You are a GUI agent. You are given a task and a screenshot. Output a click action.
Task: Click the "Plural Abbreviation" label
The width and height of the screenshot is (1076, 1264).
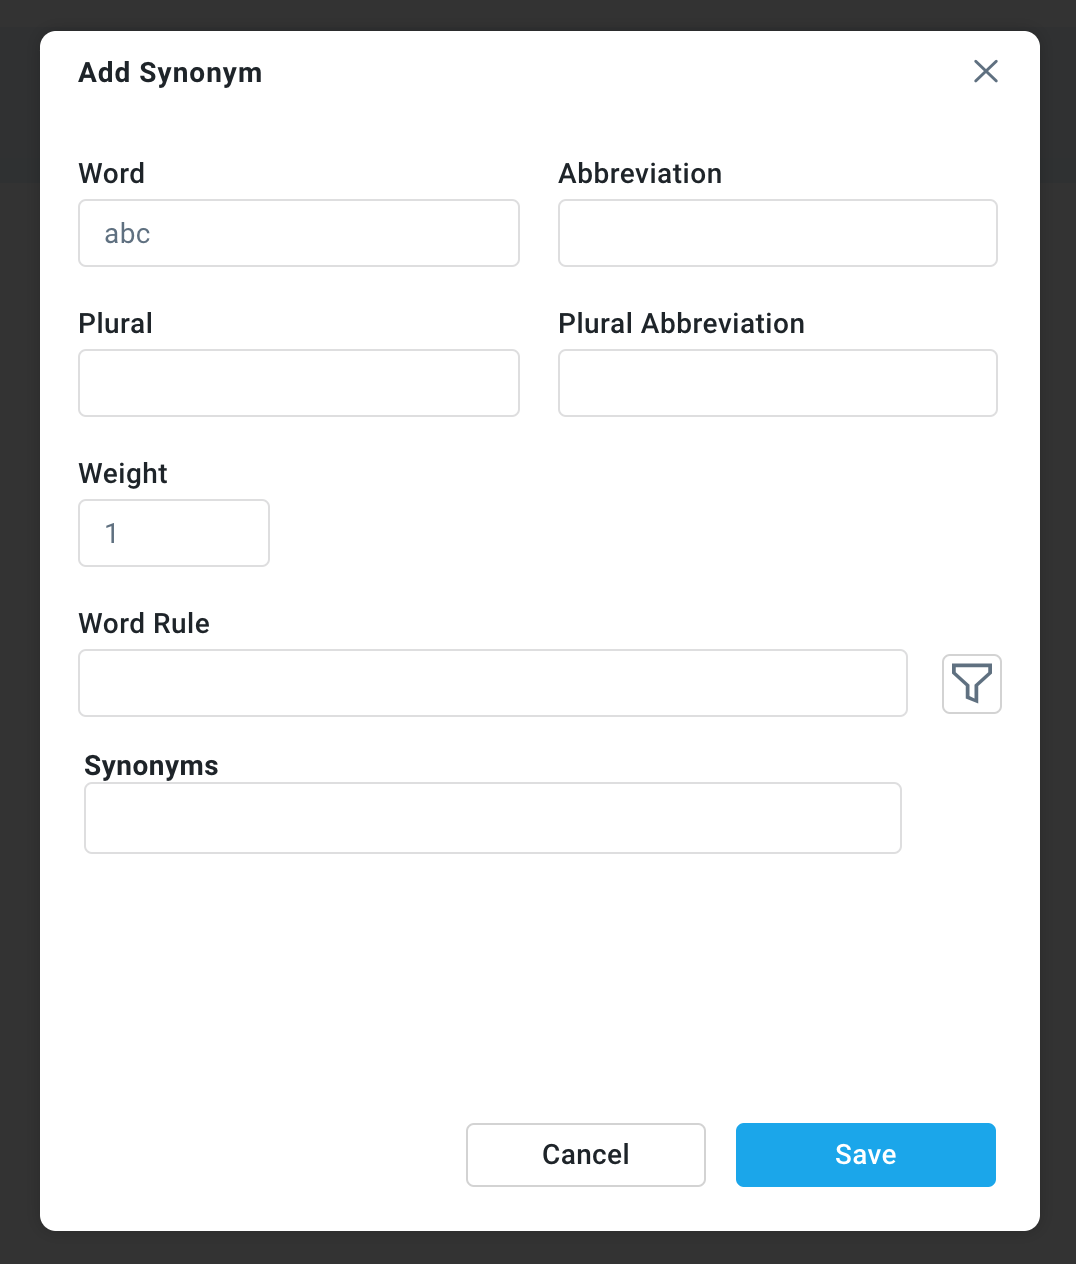click(x=681, y=324)
